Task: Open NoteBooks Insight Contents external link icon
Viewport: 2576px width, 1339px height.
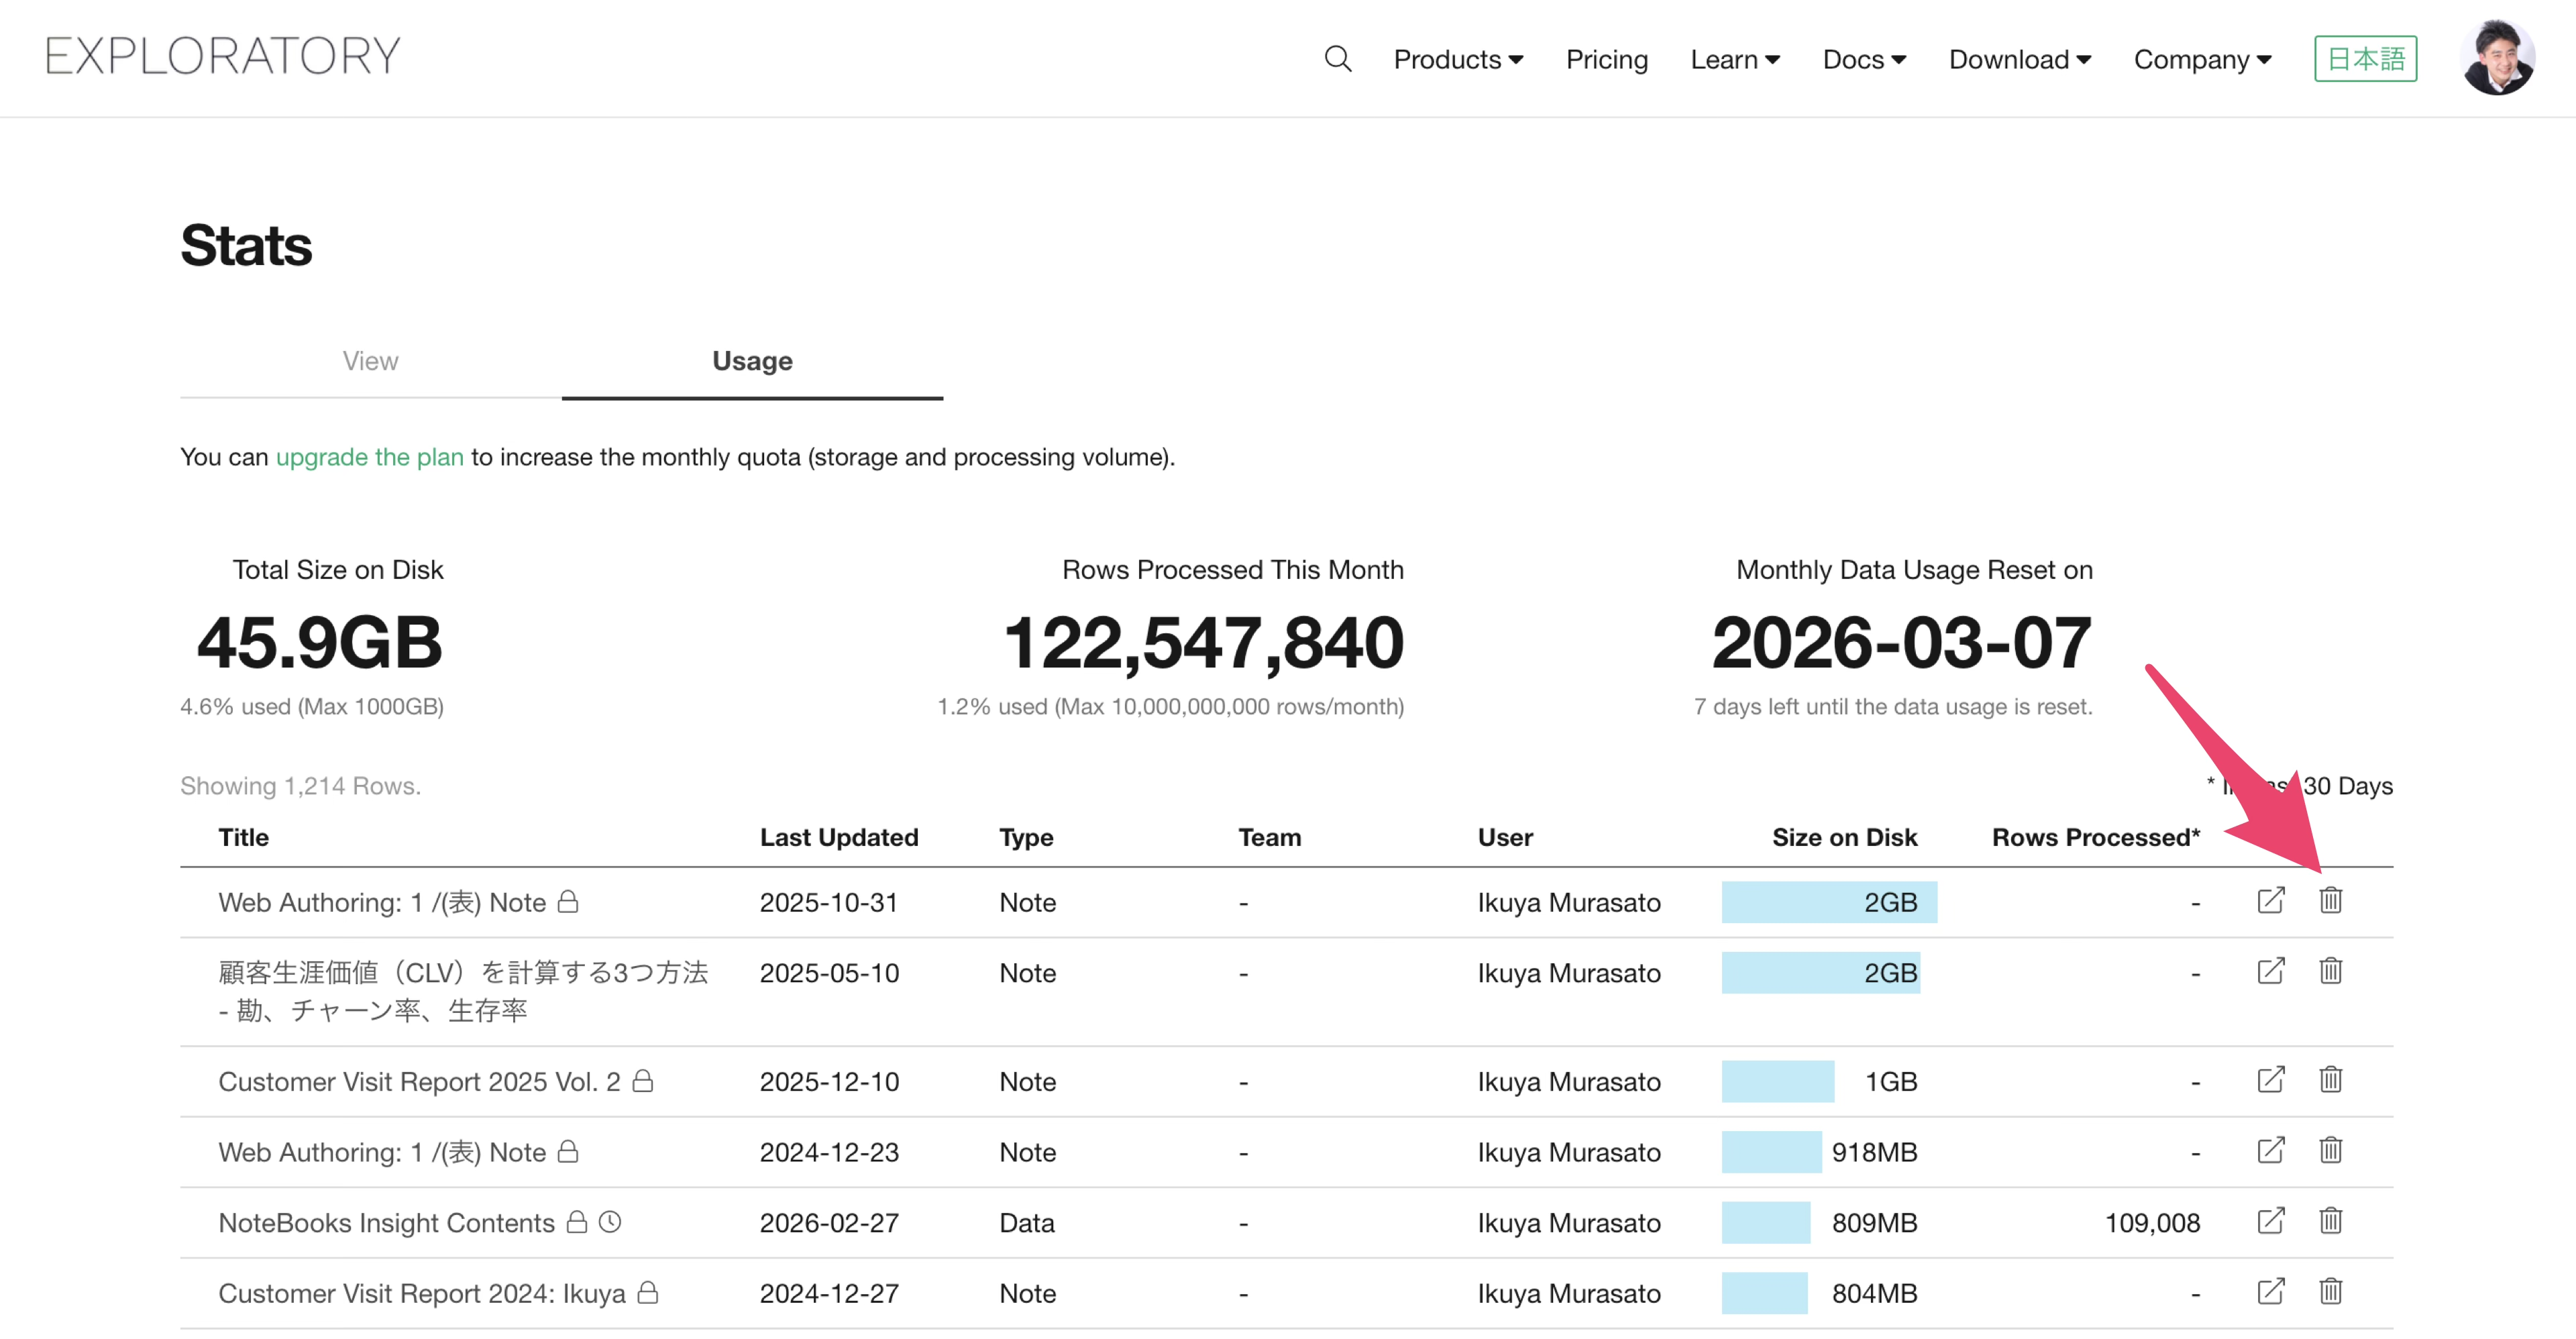Action: 2270,1221
